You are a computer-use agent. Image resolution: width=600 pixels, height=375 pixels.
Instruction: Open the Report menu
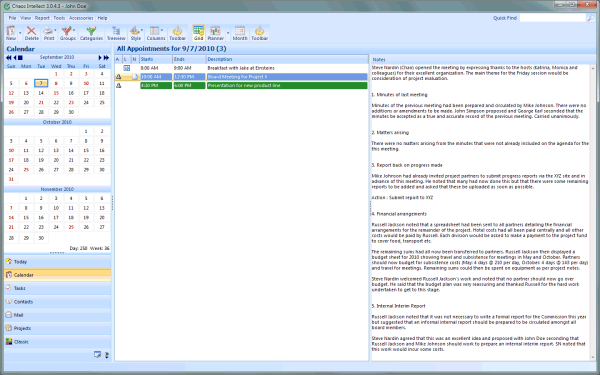(42, 18)
